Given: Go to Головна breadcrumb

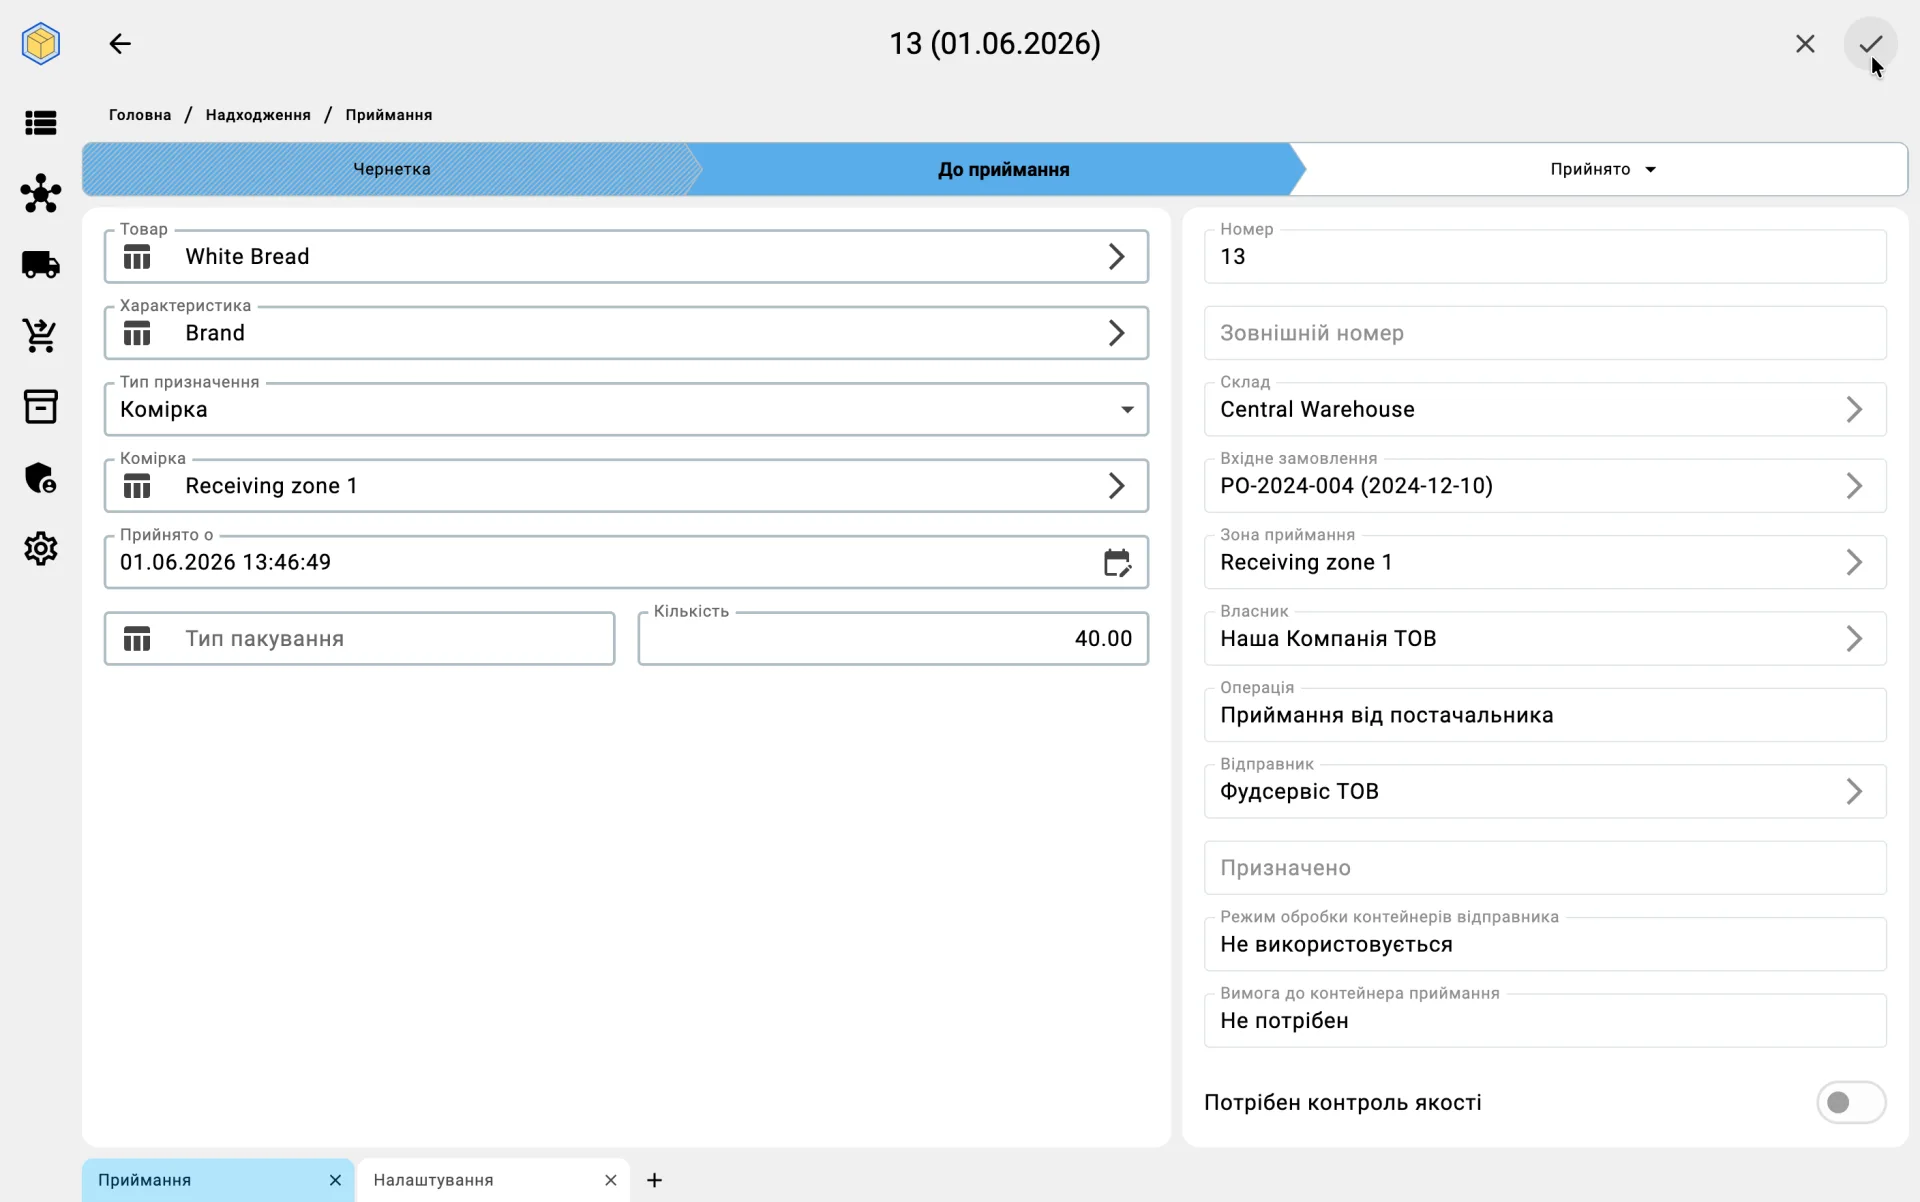Looking at the screenshot, I should coord(140,116).
